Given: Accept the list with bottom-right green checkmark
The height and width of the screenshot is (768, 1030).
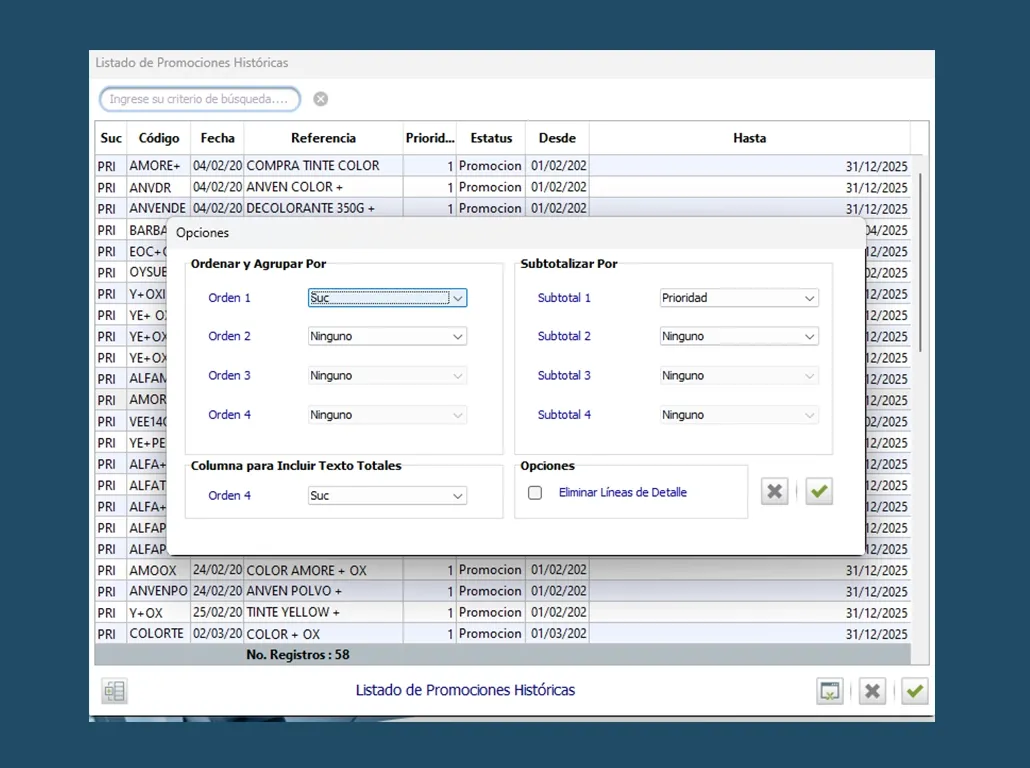Looking at the screenshot, I should click(x=914, y=691).
